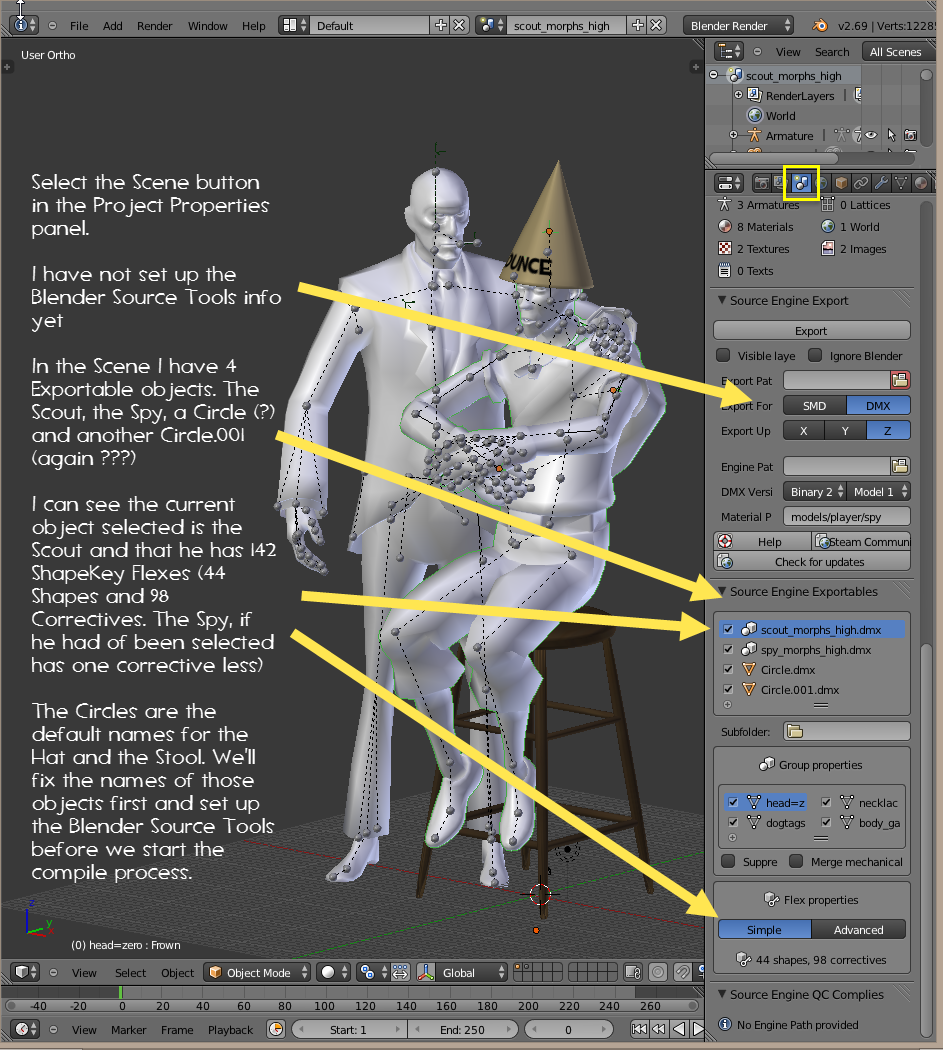The height and width of the screenshot is (1050, 943).
Task: Open the Render Layers properties tab
Action: coord(780,183)
